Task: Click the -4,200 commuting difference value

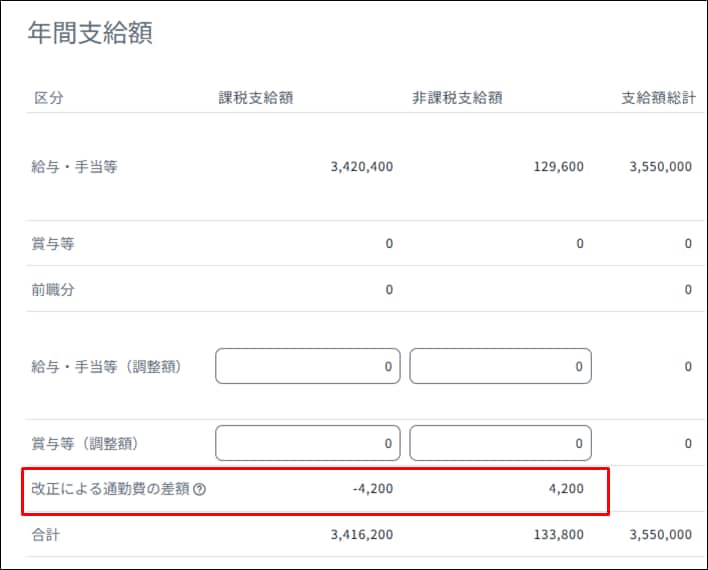Action: pyautogui.click(x=372, y=490)
